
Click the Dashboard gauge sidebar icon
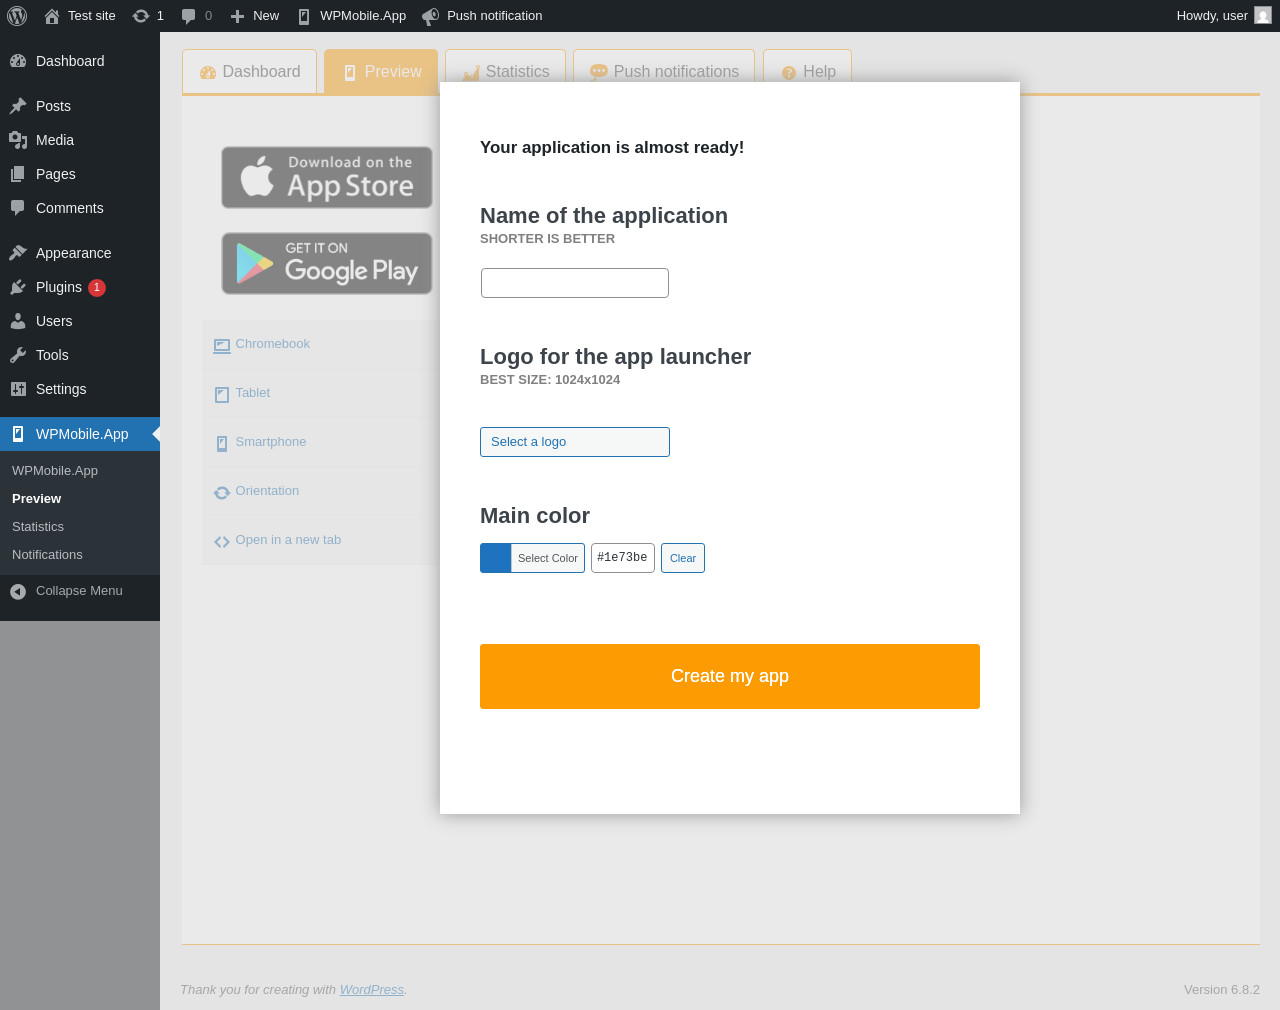18,61
